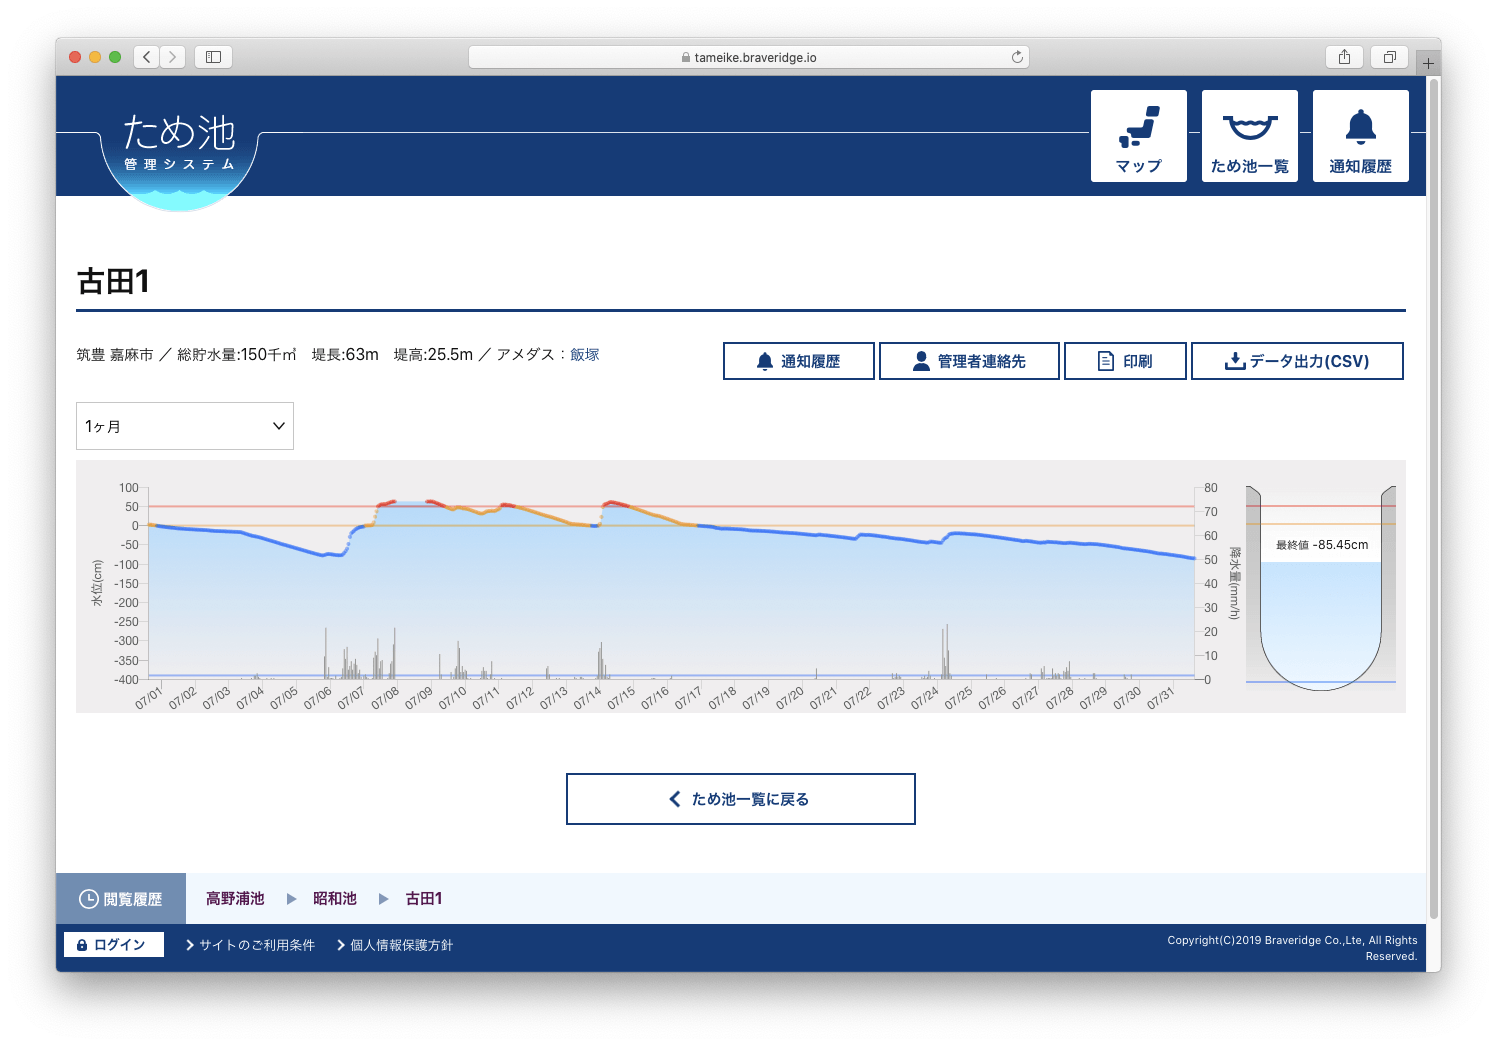Image resolution: width=1497 pixels, height=1046 pixels.
Task: Click the 通知履歴 button below title
Action: (x=798, y=361)
